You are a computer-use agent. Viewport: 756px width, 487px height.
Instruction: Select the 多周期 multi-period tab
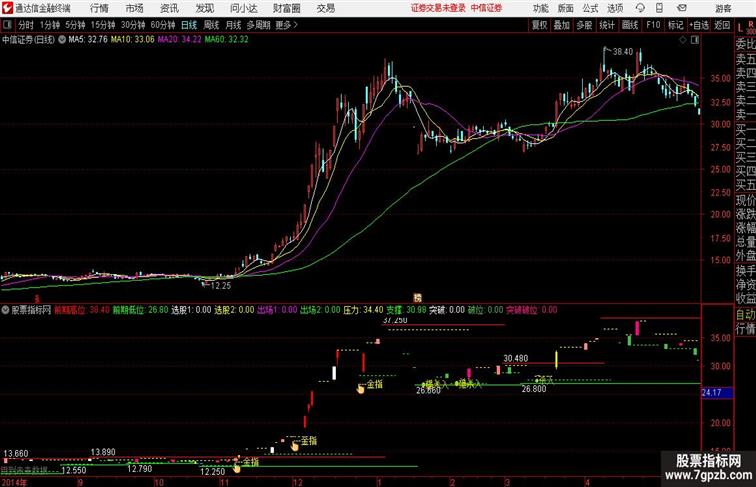(258, 25)
